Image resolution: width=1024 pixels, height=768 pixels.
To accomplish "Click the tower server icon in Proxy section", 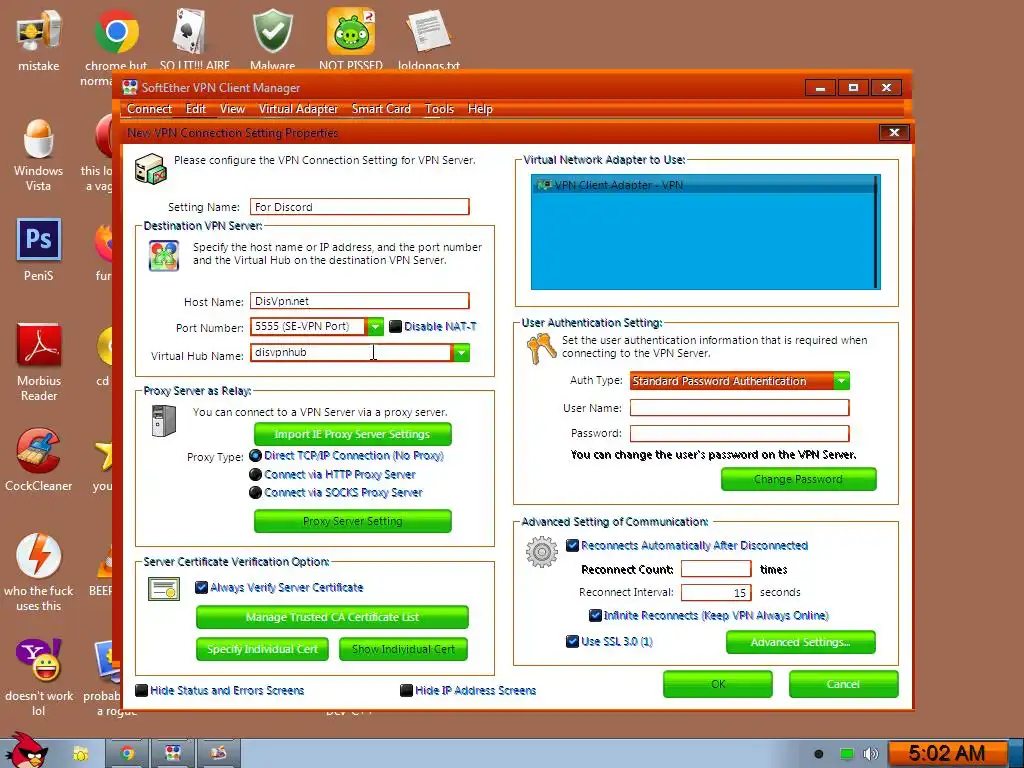I will [x=163, y=421].
